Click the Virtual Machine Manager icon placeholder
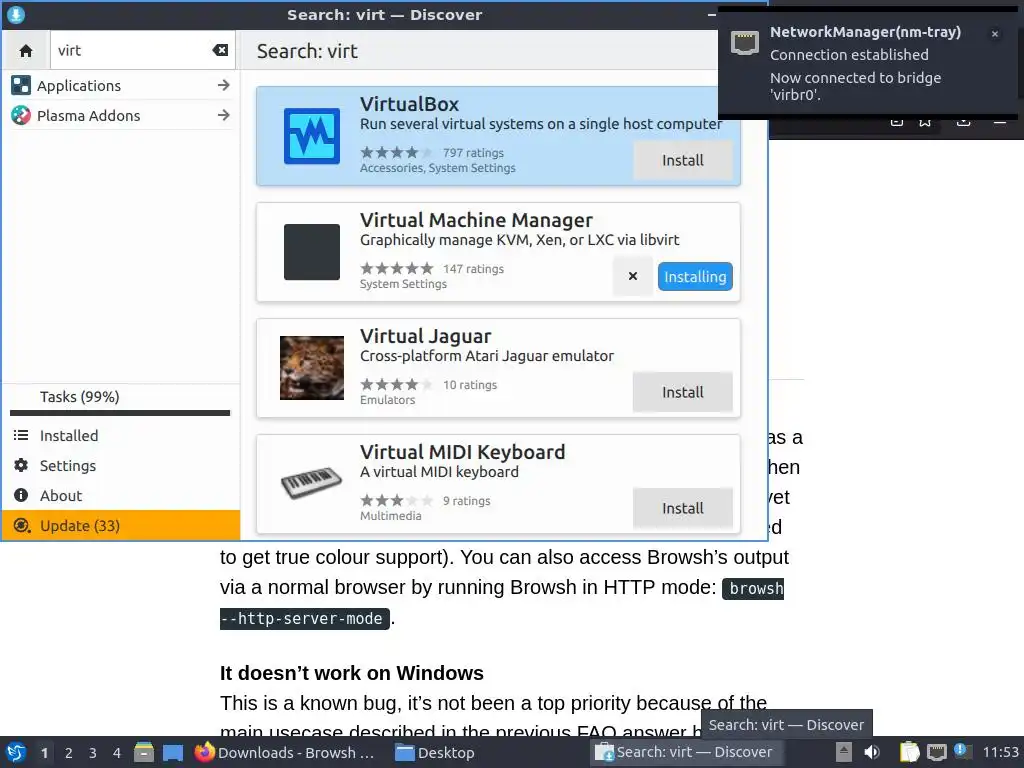 (x=312, y=252)
